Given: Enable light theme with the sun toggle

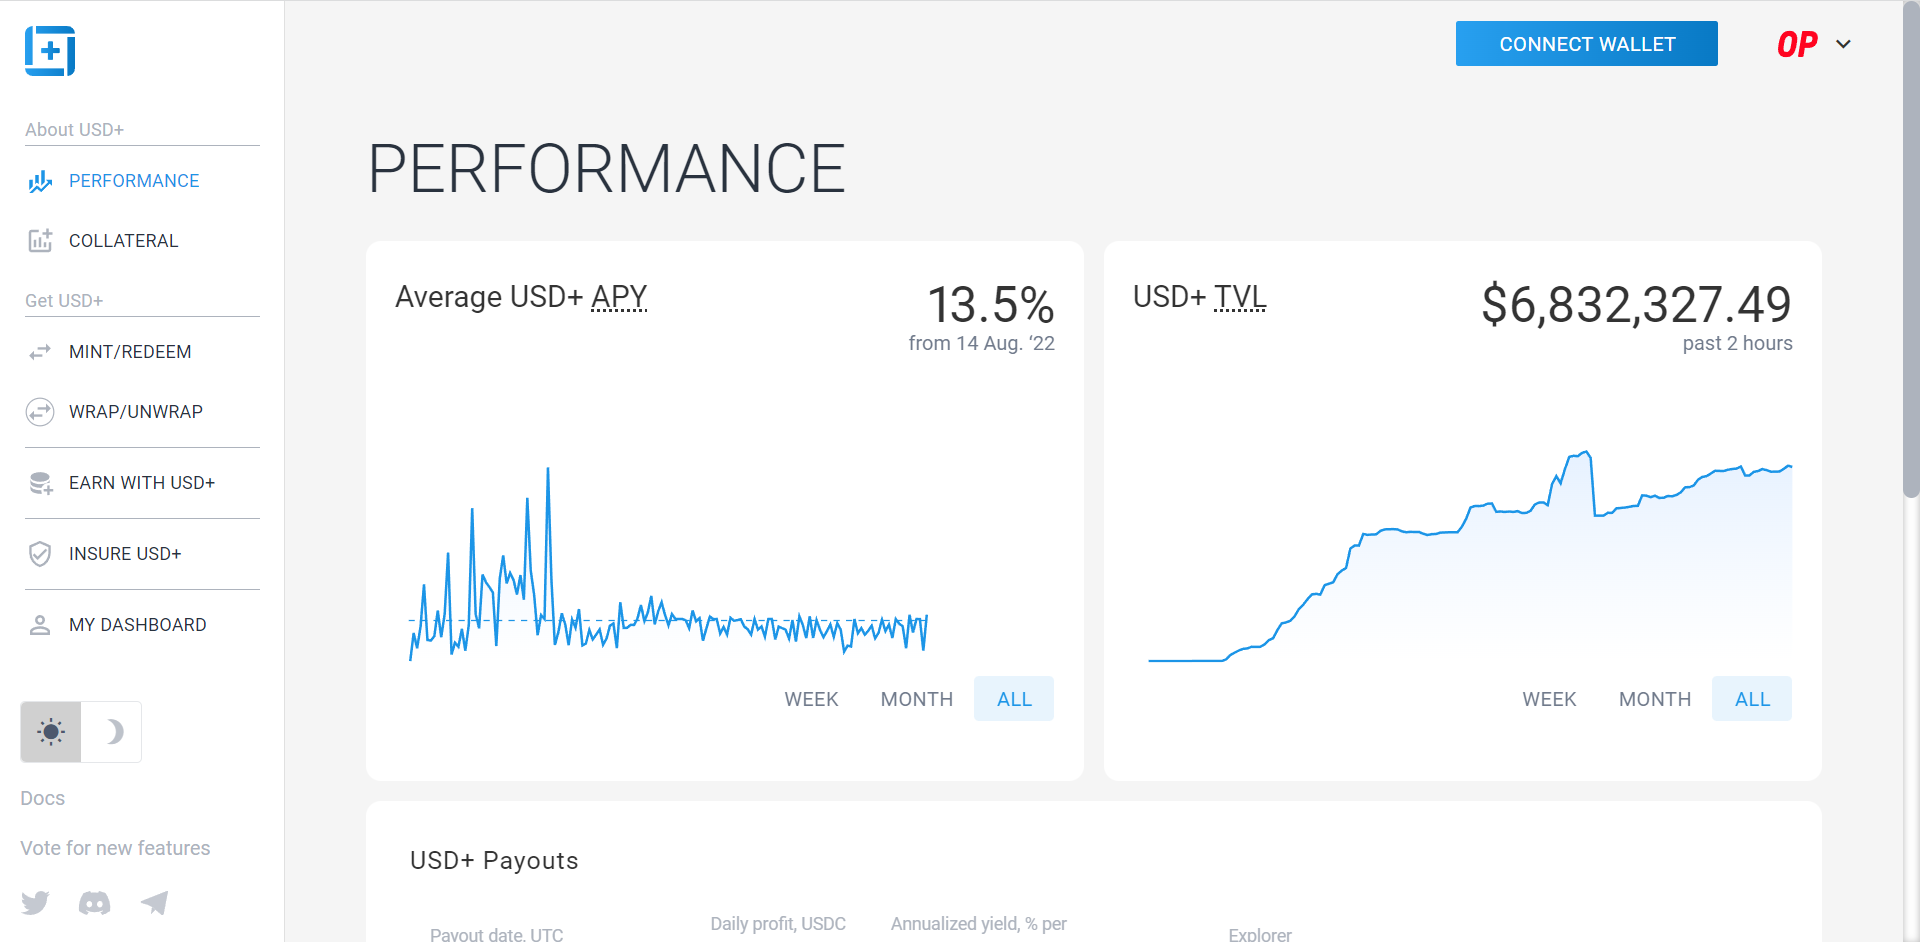Looking at the screenshot, I should coord(50,731).
